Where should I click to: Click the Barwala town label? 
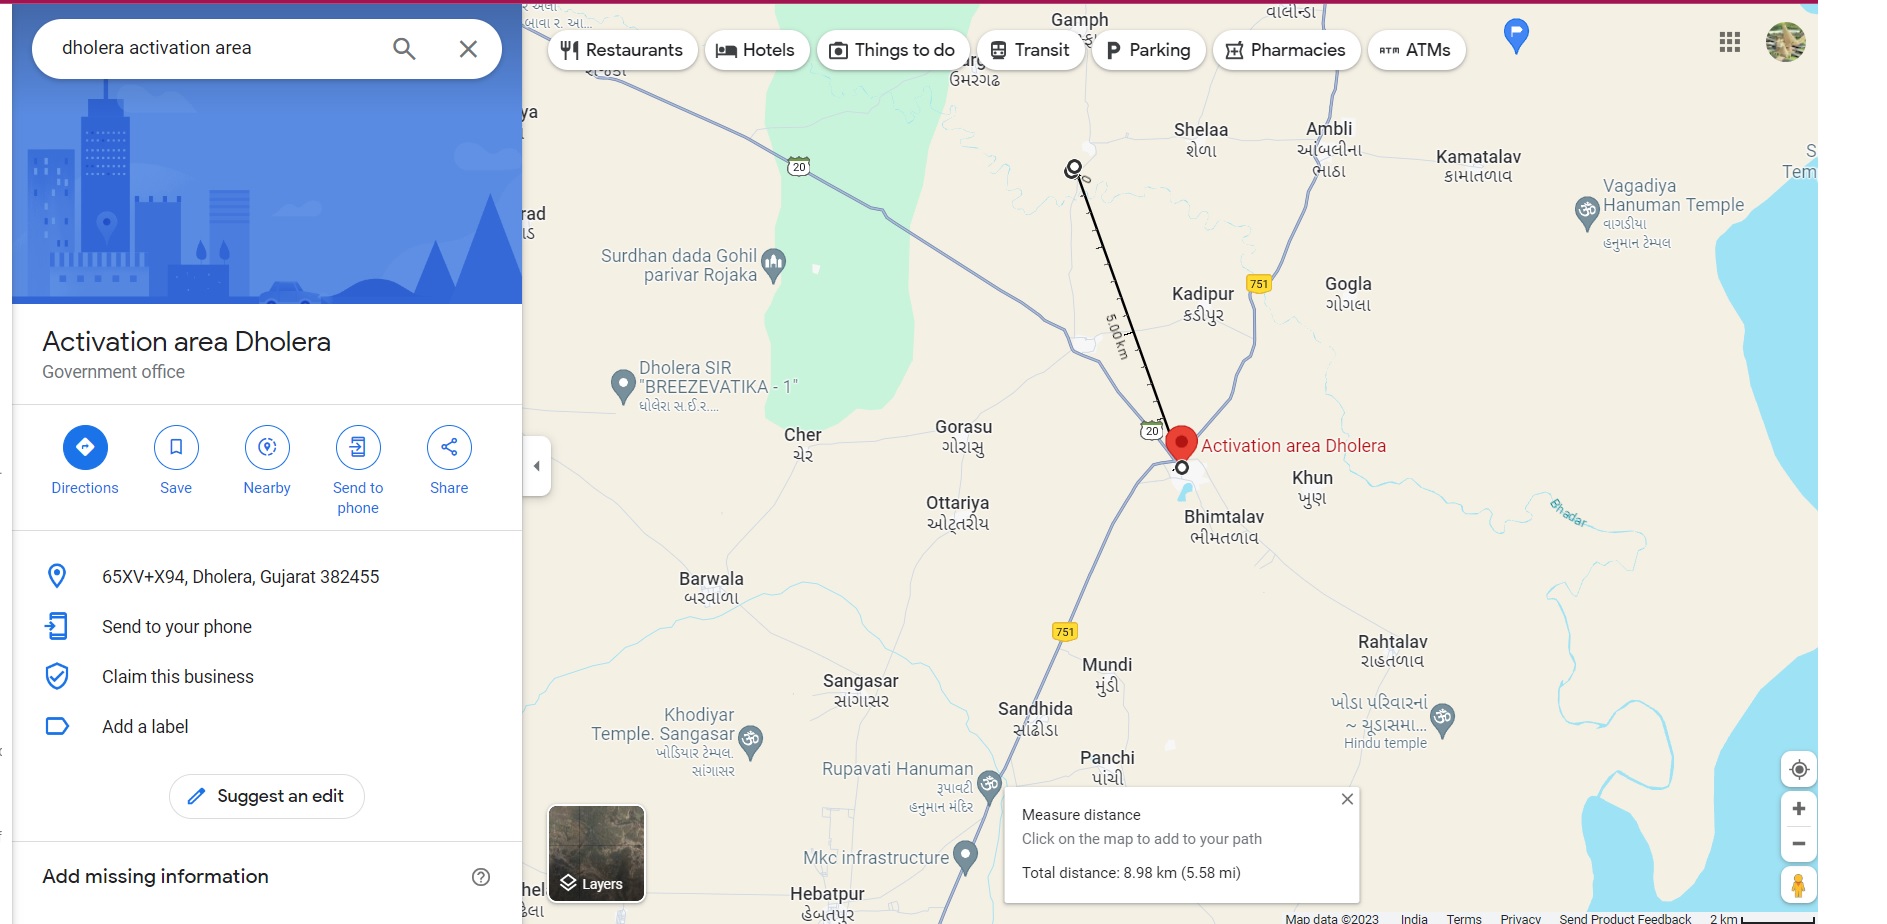[x=711, y=588]
